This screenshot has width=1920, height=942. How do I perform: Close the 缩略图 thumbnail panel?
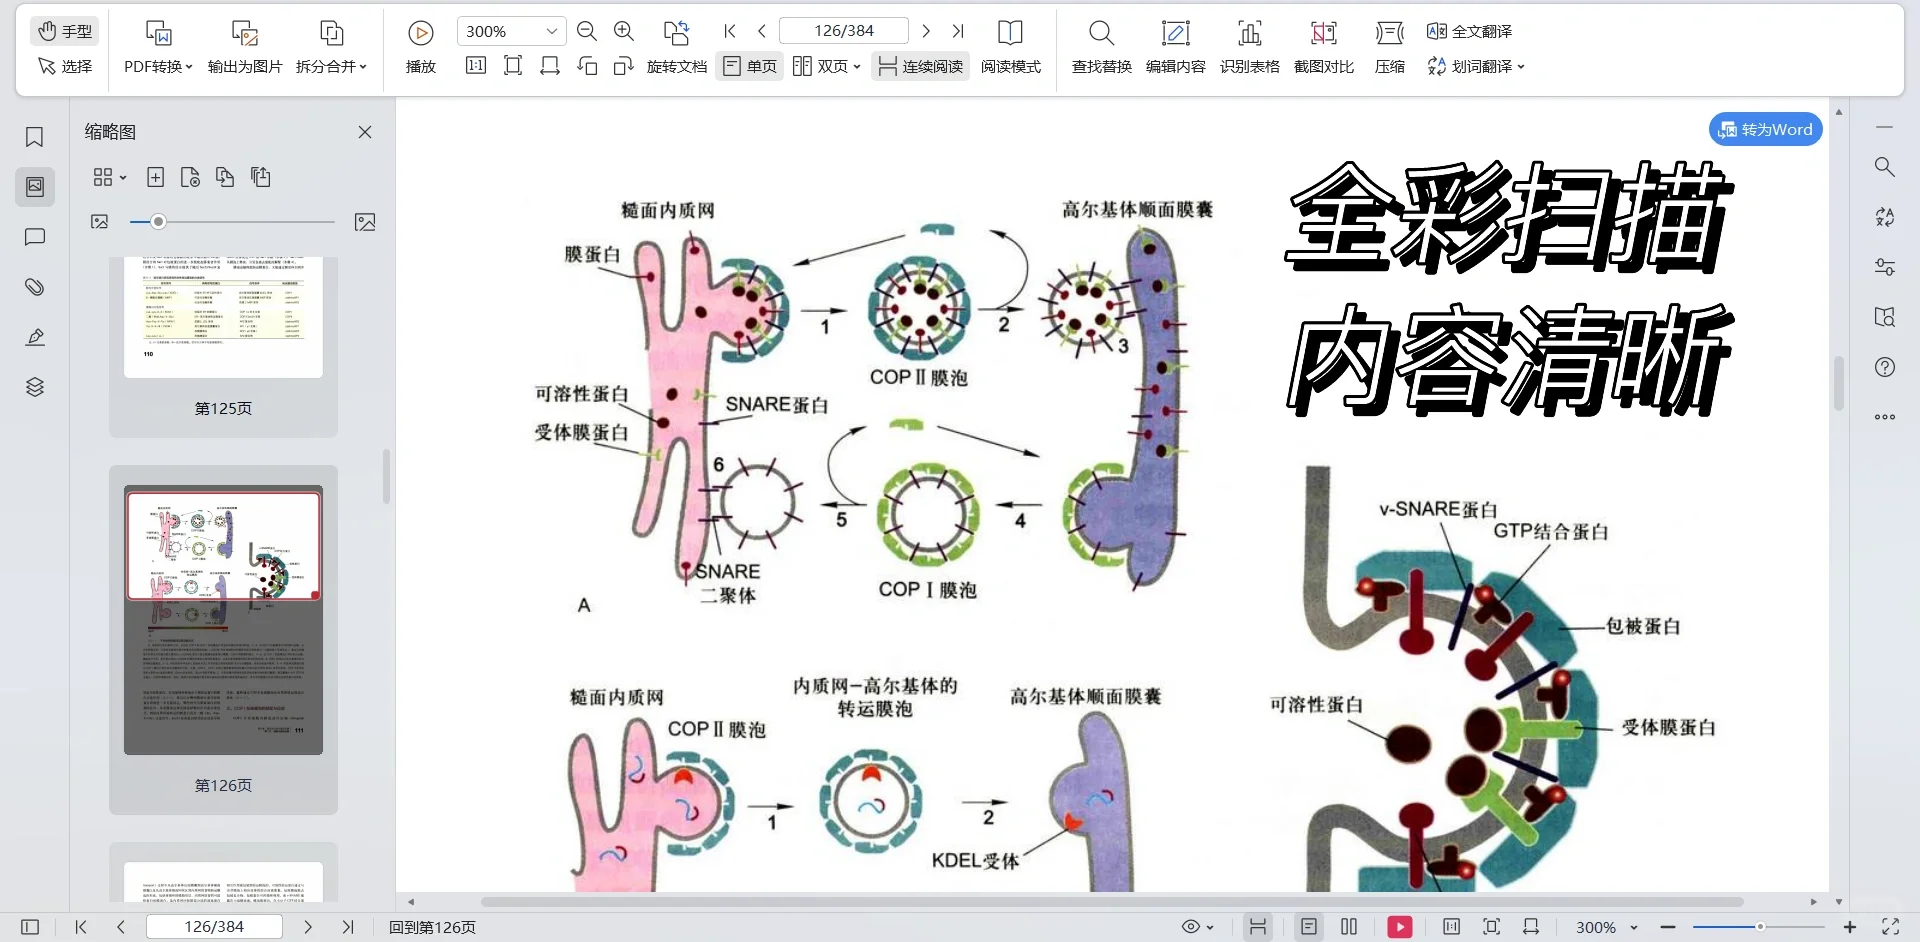click(x=365, y=132)
